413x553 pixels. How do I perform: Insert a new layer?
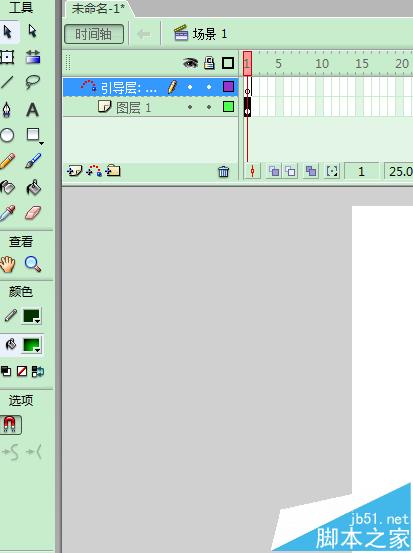tap(74, 171)
